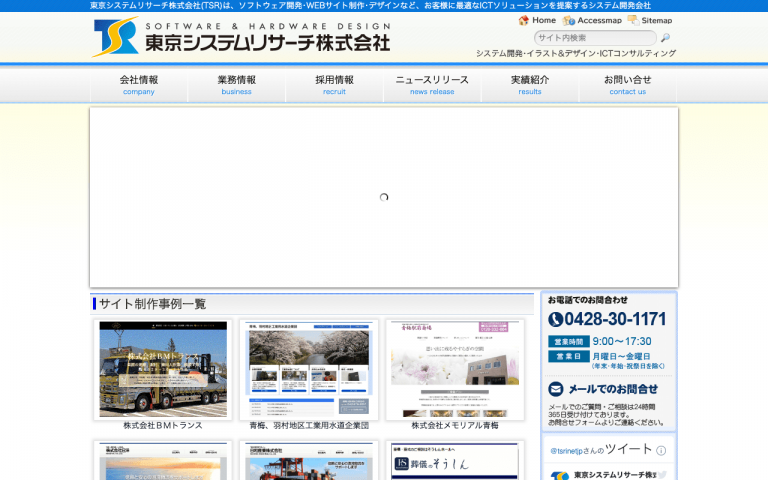Click the magnifier search button

(665, 38)
